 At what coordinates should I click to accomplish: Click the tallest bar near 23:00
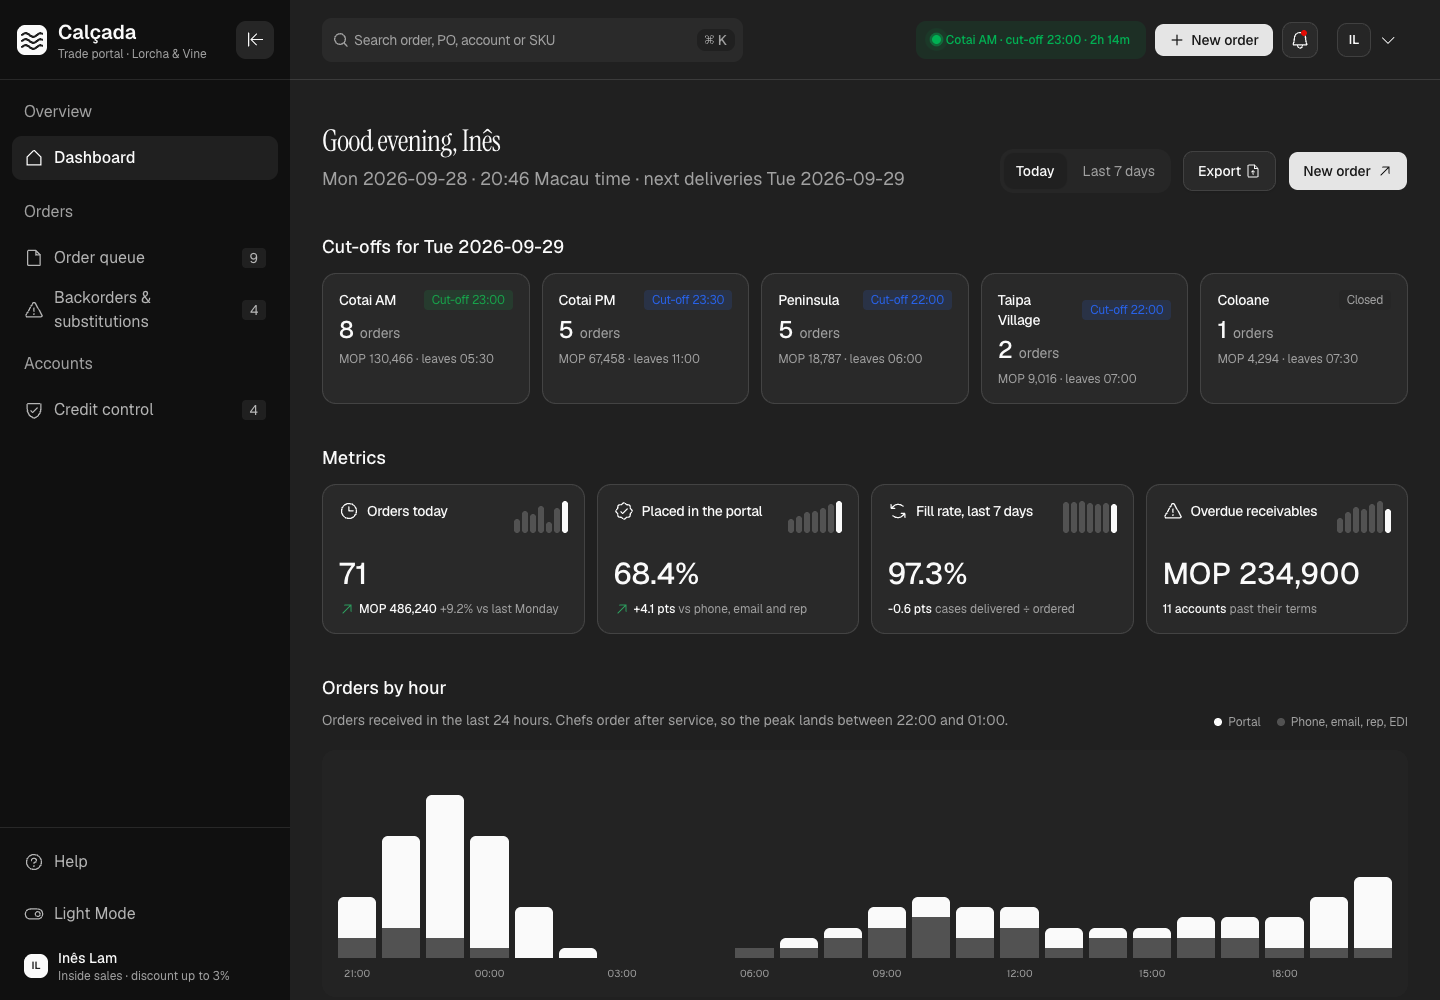[445, 876]
